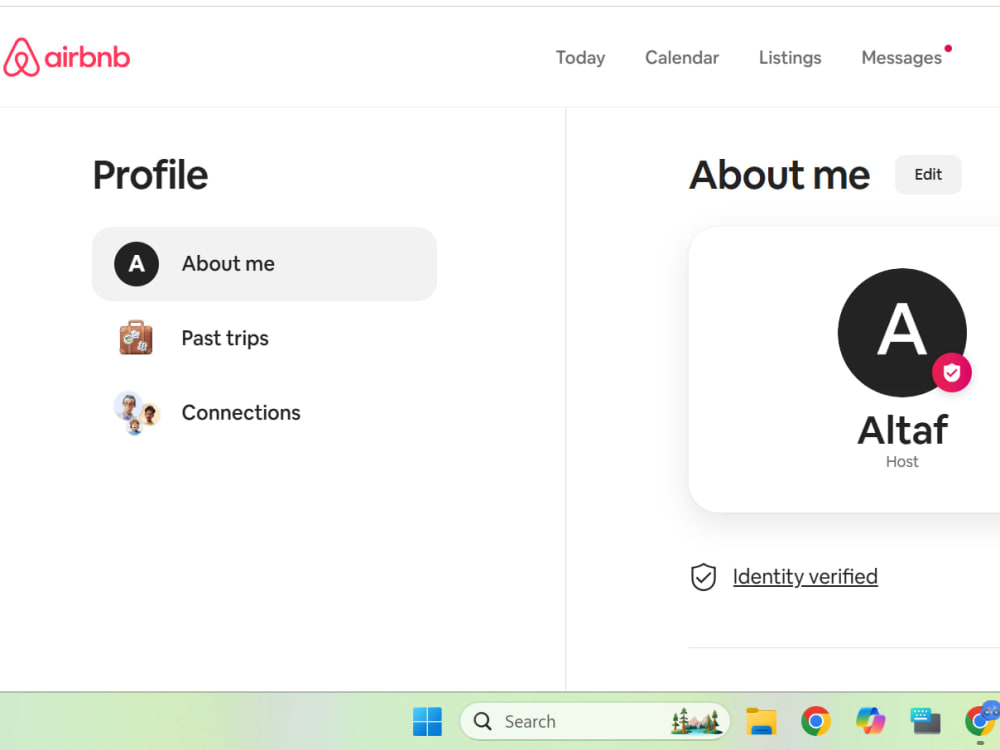1000x750 pixels.
Task: Open Connections section
Action: (x=264, y=413)
